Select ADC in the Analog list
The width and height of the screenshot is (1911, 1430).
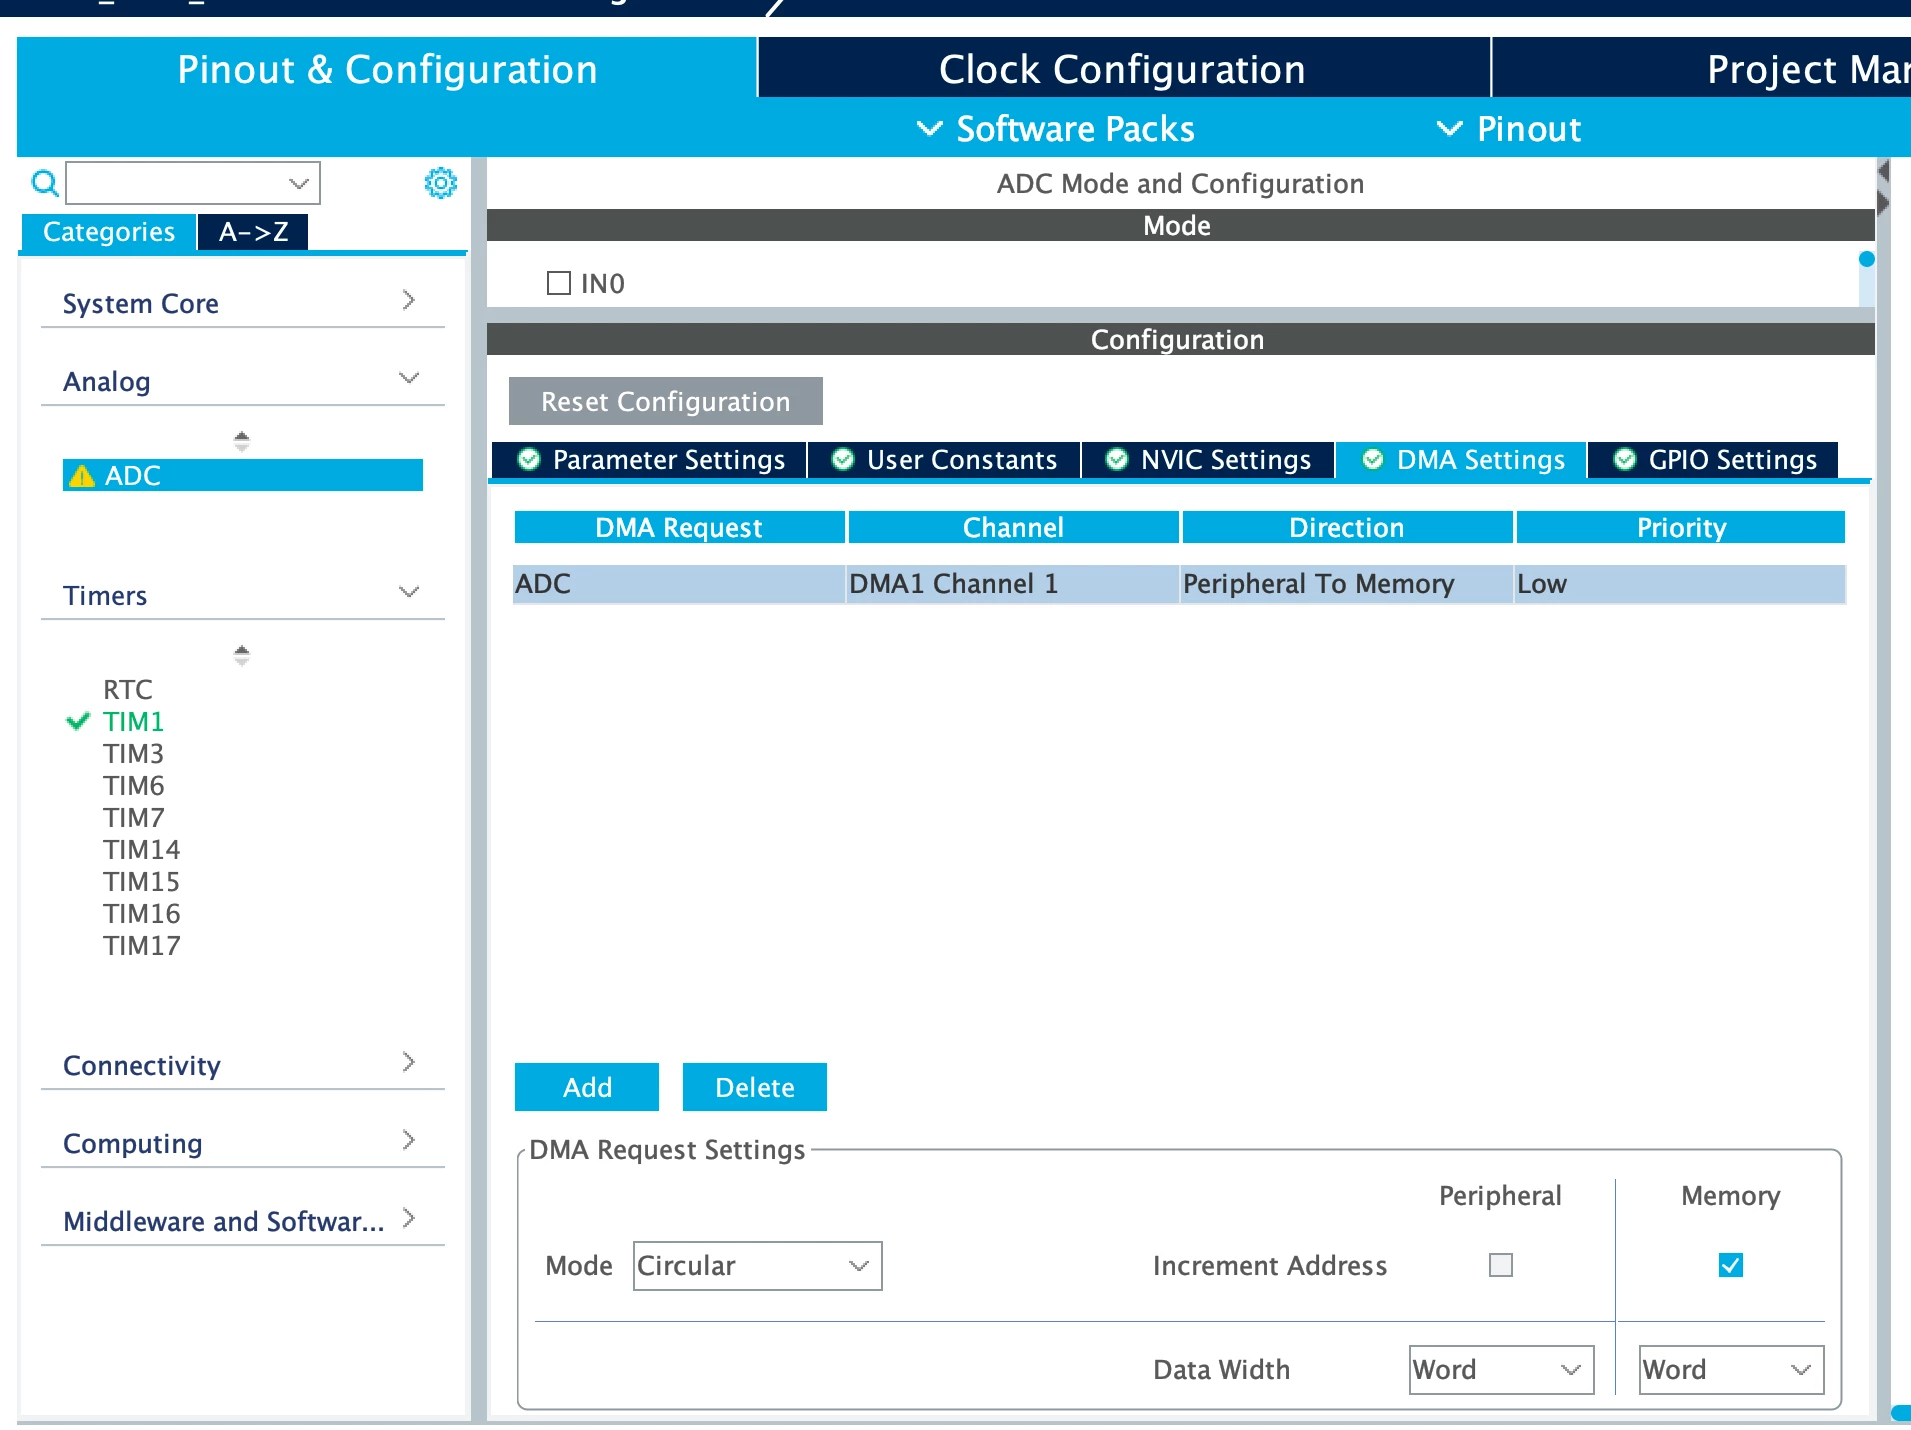[x=243, y=475]
